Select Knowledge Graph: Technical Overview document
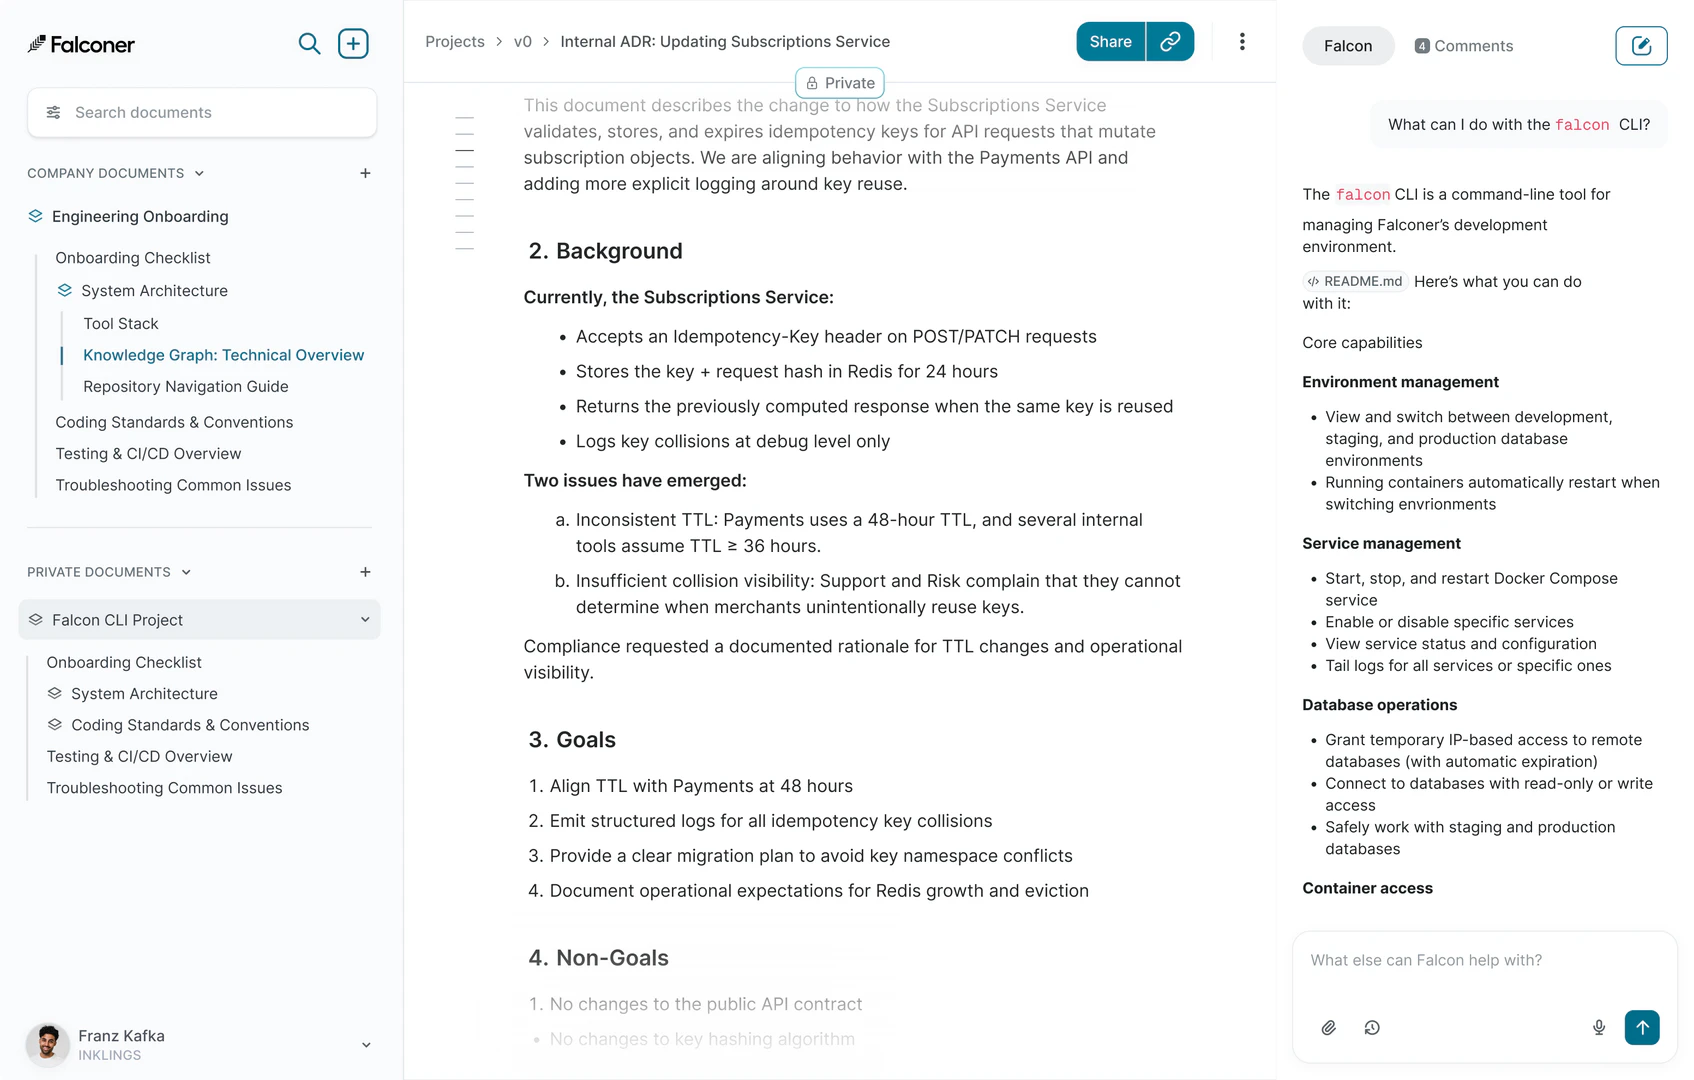 pos(222,354)
